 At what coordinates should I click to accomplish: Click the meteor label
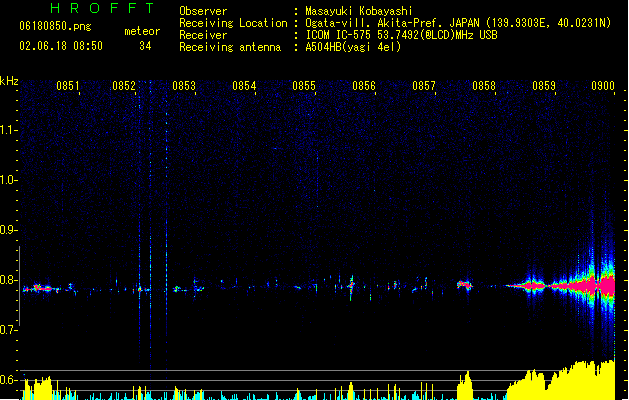click(142, 31)
